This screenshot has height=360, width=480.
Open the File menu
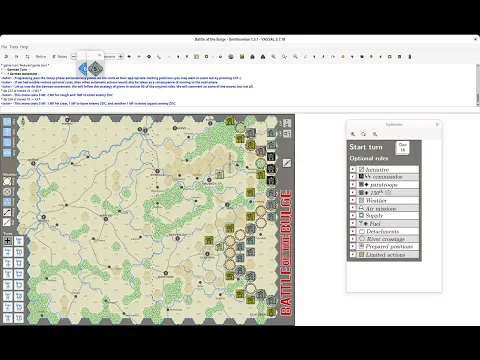(x=4, y=47)
